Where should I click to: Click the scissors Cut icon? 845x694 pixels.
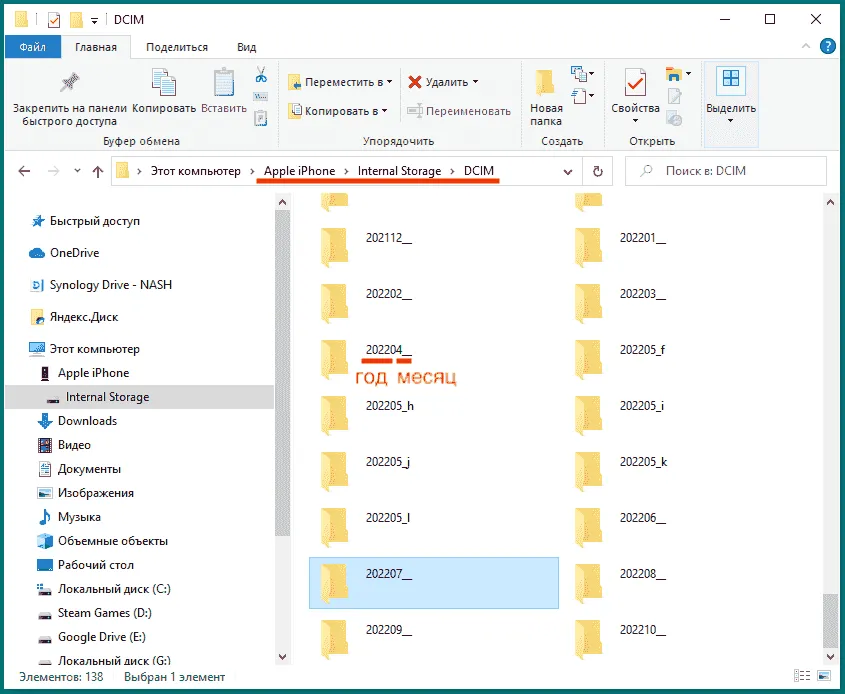261,76
